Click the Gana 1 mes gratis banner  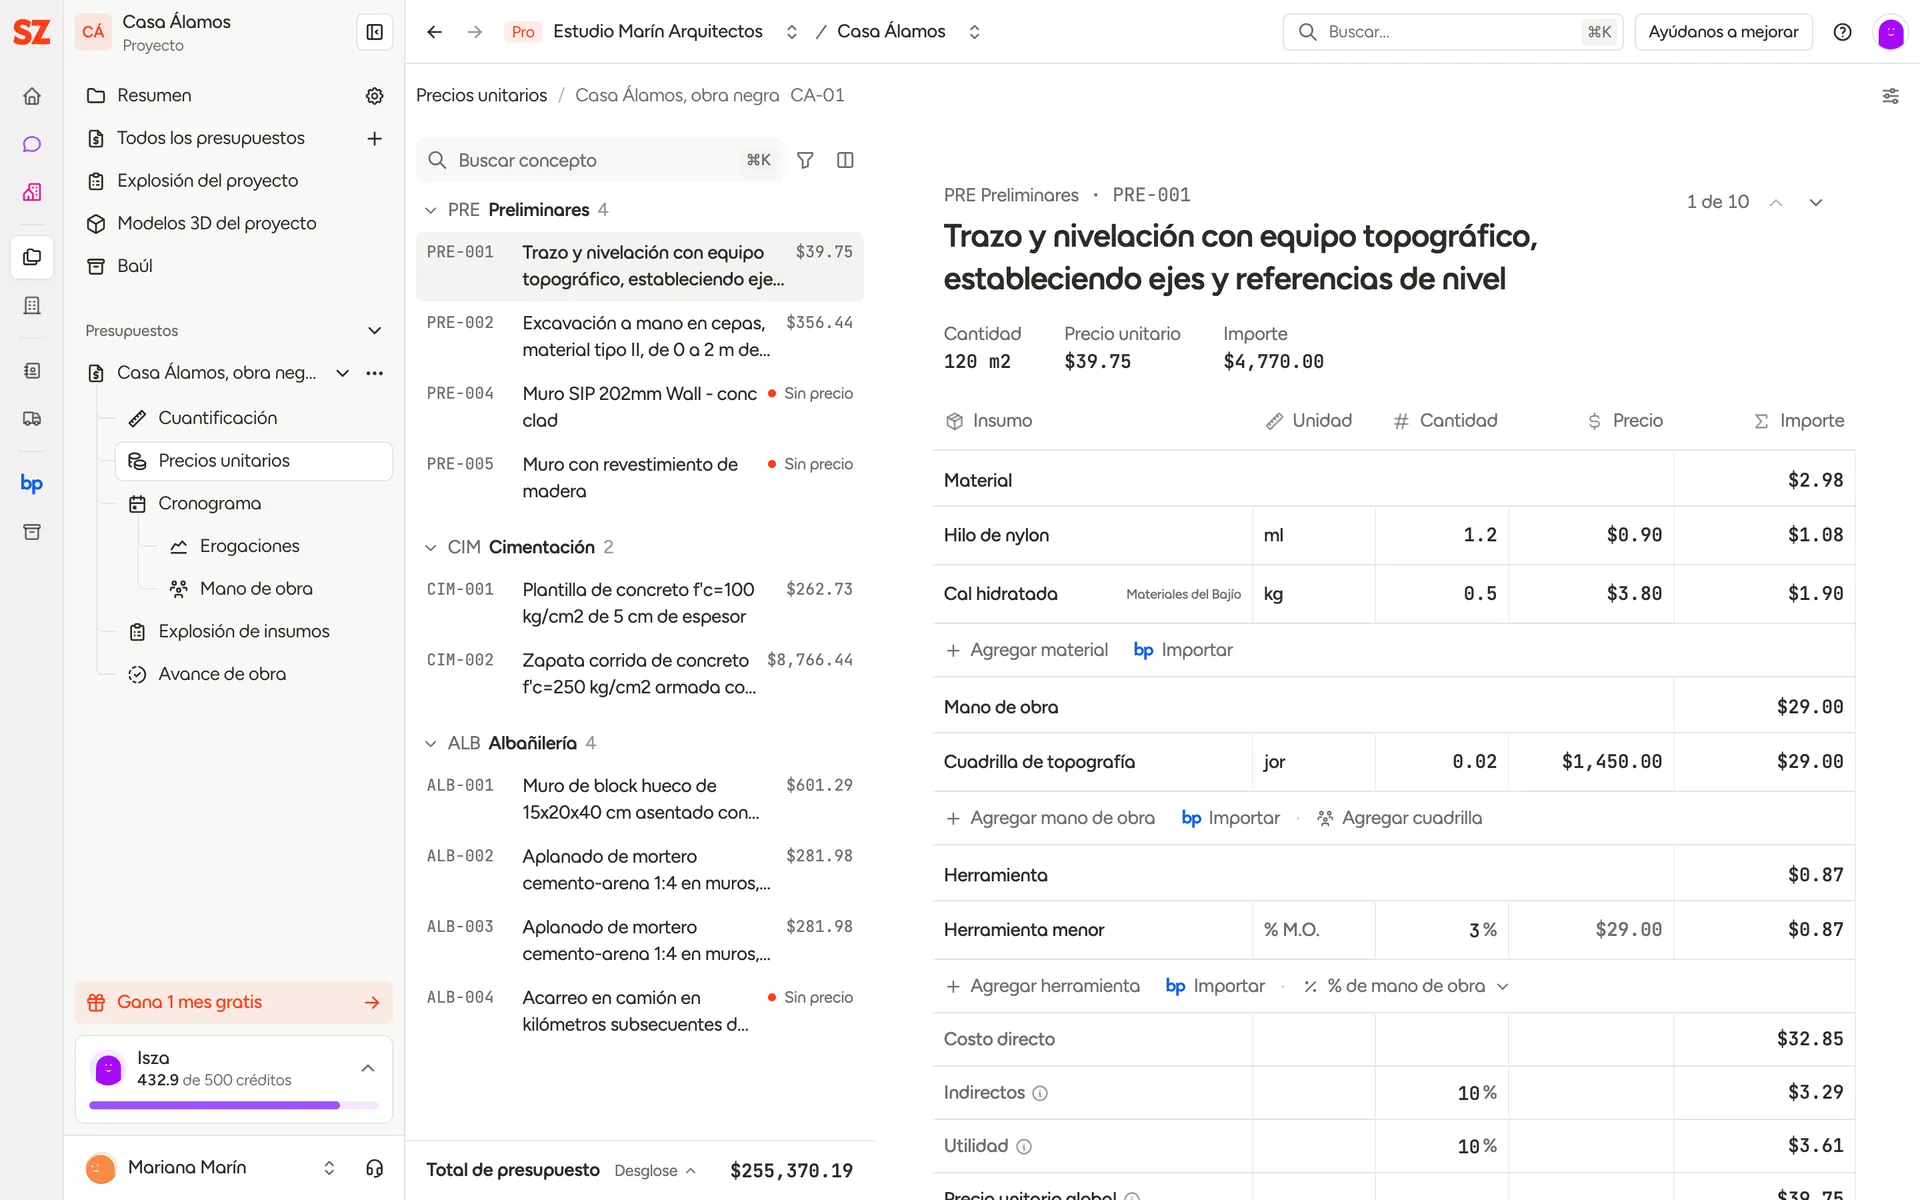(x=234, y=1003)
